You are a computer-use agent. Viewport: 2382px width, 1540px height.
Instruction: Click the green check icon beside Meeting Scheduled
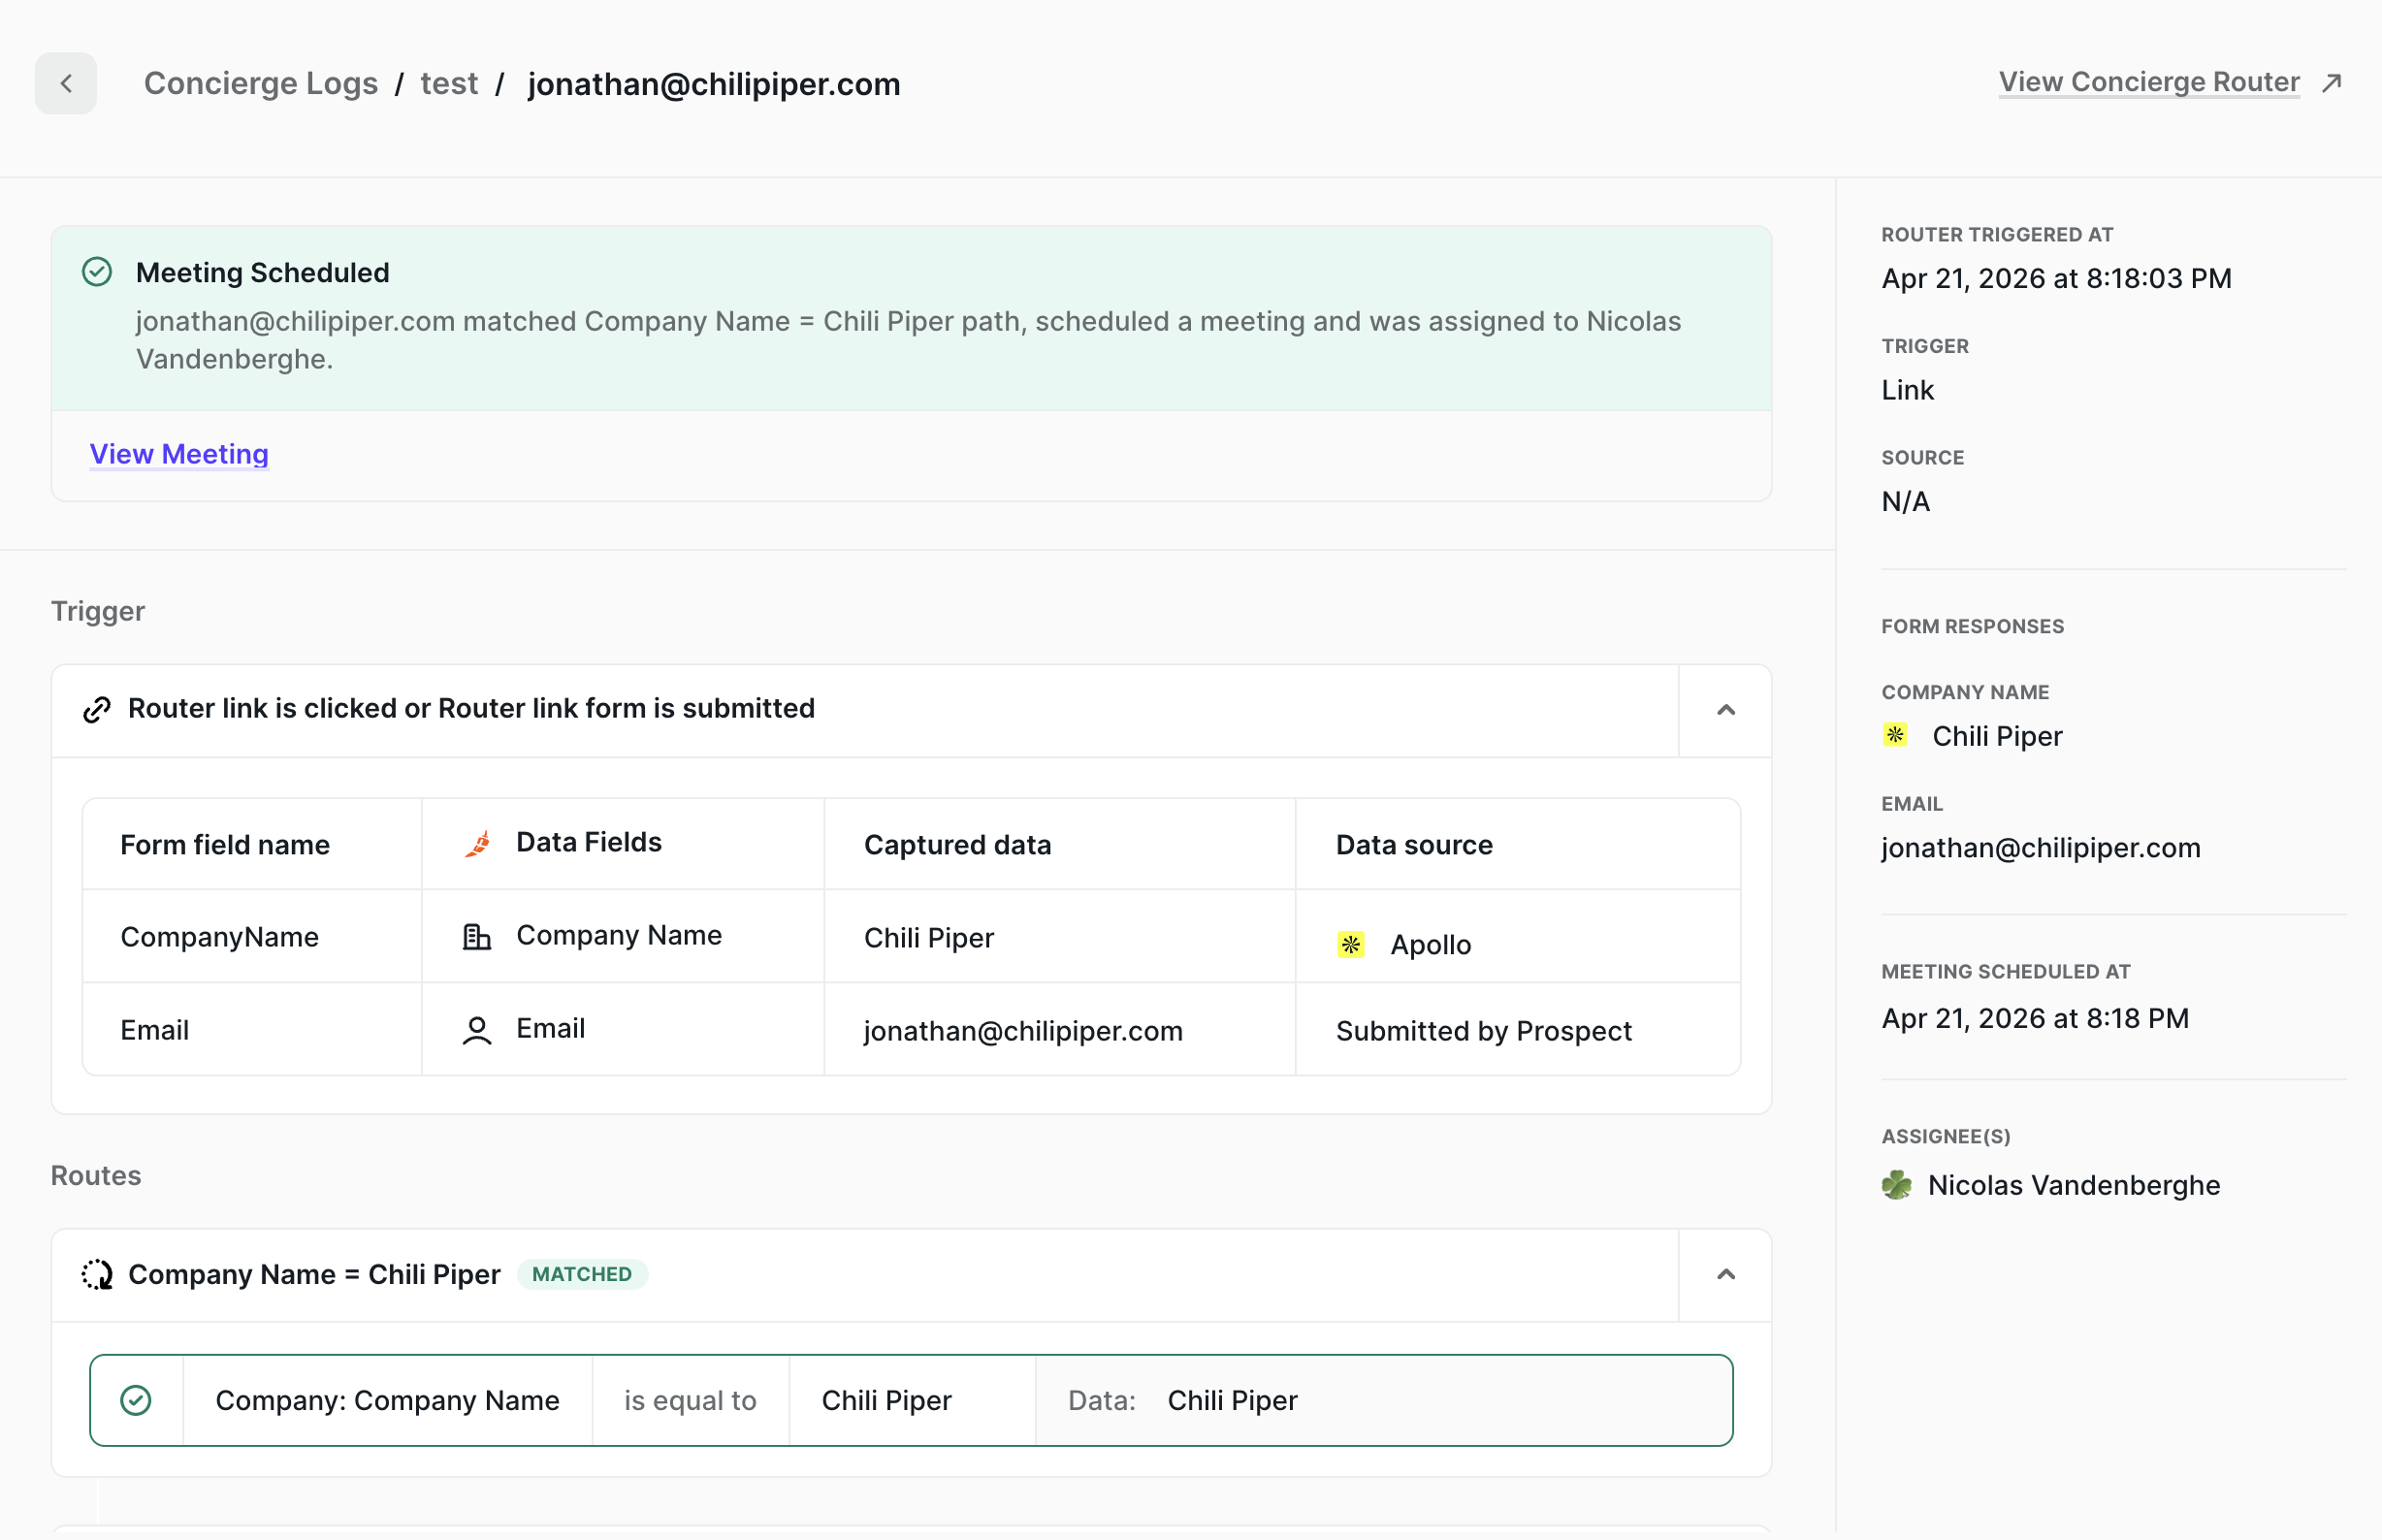pos(96,271)
